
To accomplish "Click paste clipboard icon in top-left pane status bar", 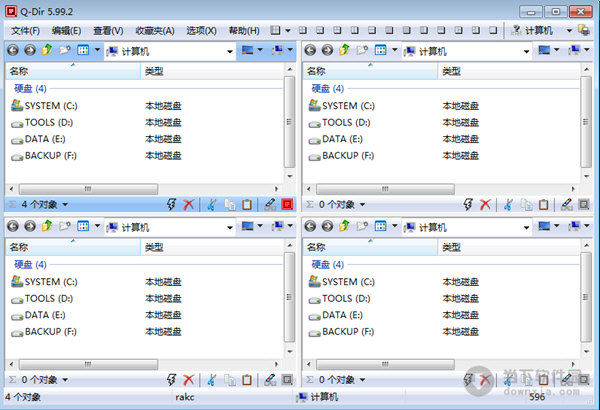I will [x=247, y=204].
